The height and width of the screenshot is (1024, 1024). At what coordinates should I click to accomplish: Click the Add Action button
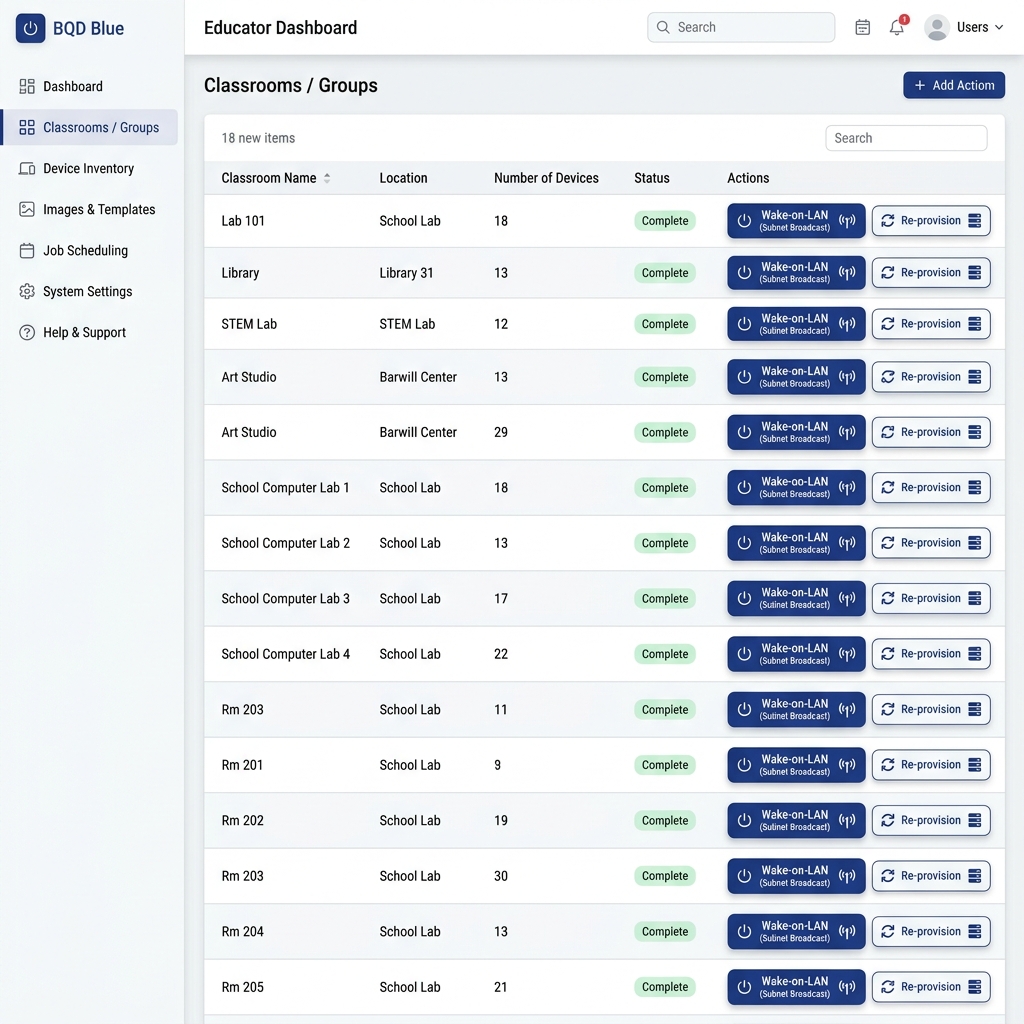coord(953,86)
